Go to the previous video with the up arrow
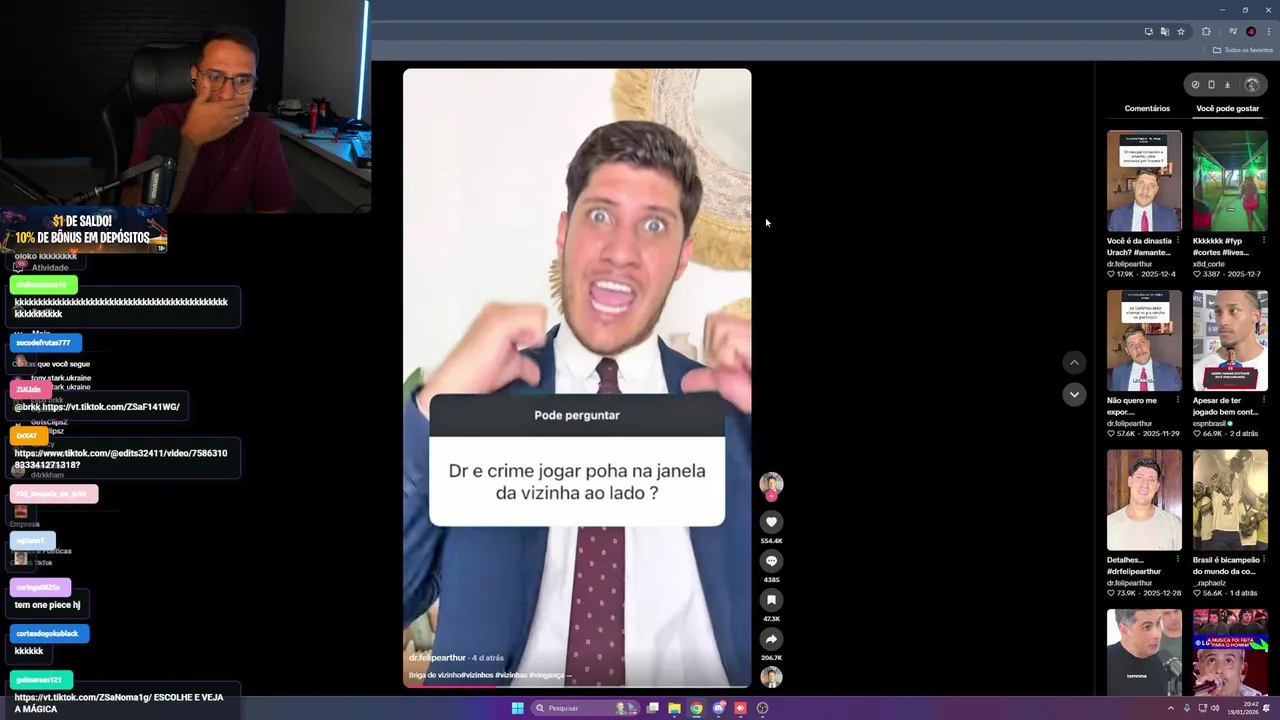The height and width of the screenshot is (720, 1280). (x=1074, y=363)
